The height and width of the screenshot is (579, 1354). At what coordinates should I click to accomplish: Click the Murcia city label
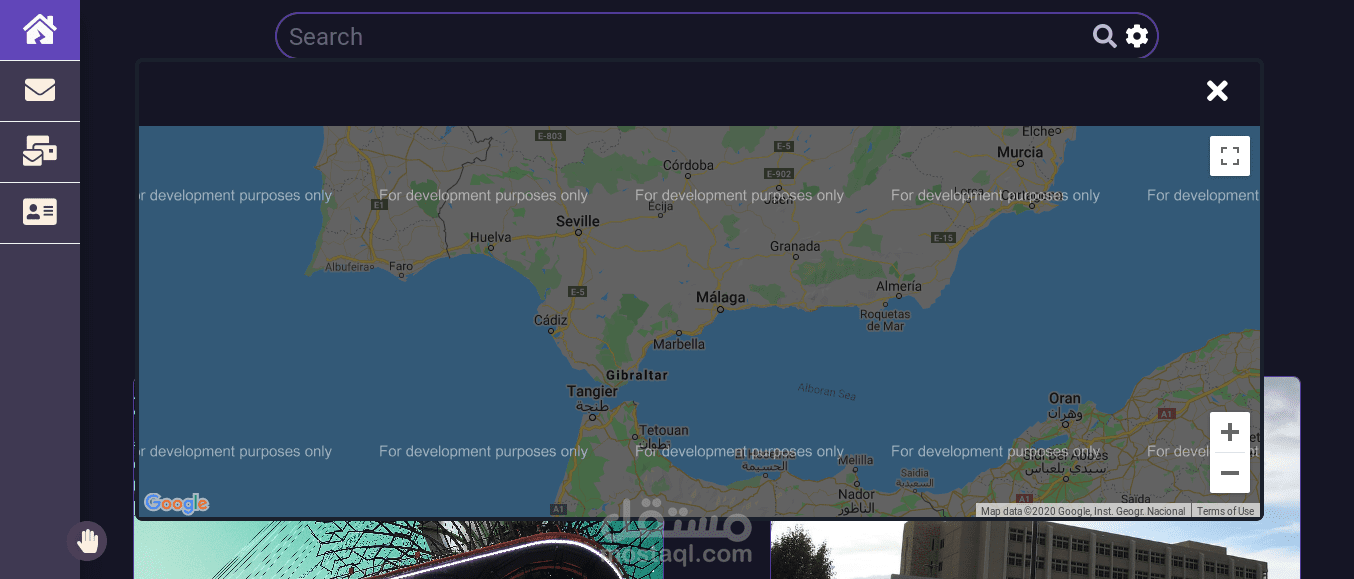pos(1020,152)
